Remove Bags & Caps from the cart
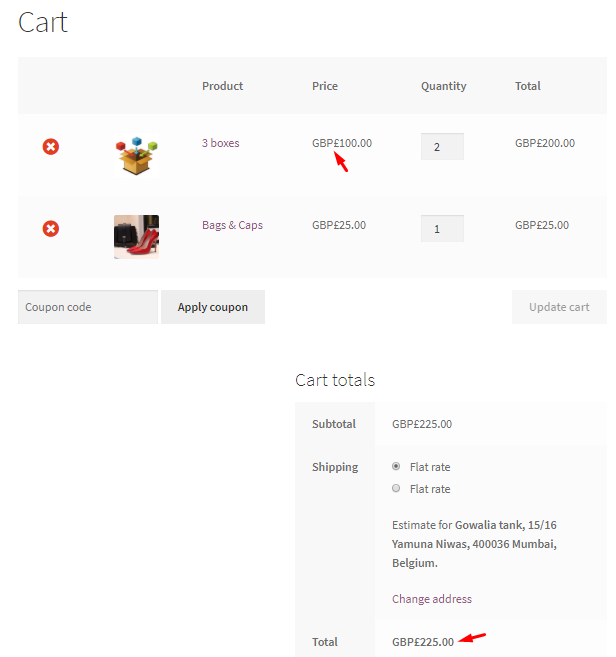 50,229
